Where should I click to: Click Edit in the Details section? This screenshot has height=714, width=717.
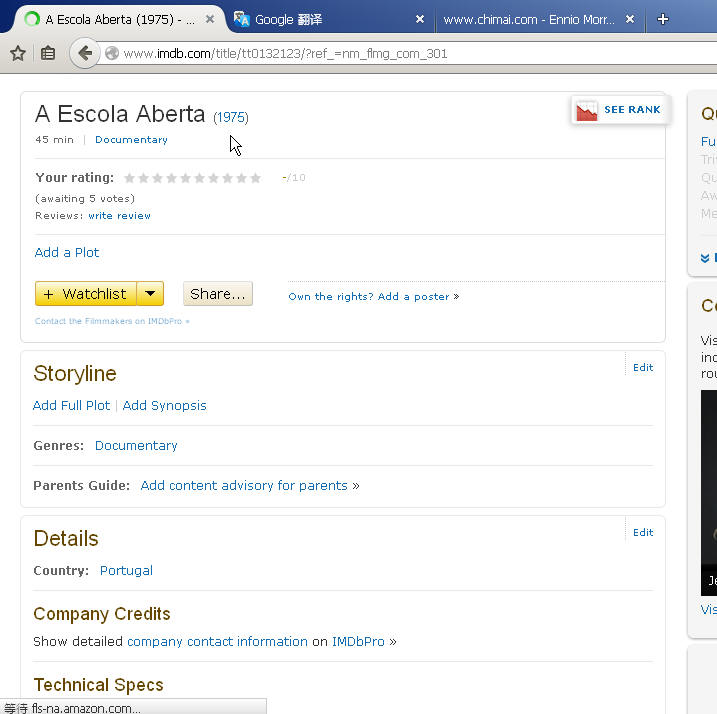(x=643, y=533)
